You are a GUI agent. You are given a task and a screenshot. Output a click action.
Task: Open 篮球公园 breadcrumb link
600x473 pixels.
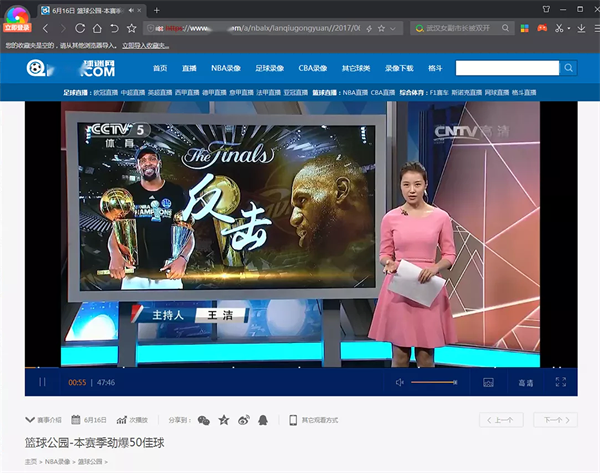pyautogui.click(x=90, y=462)
